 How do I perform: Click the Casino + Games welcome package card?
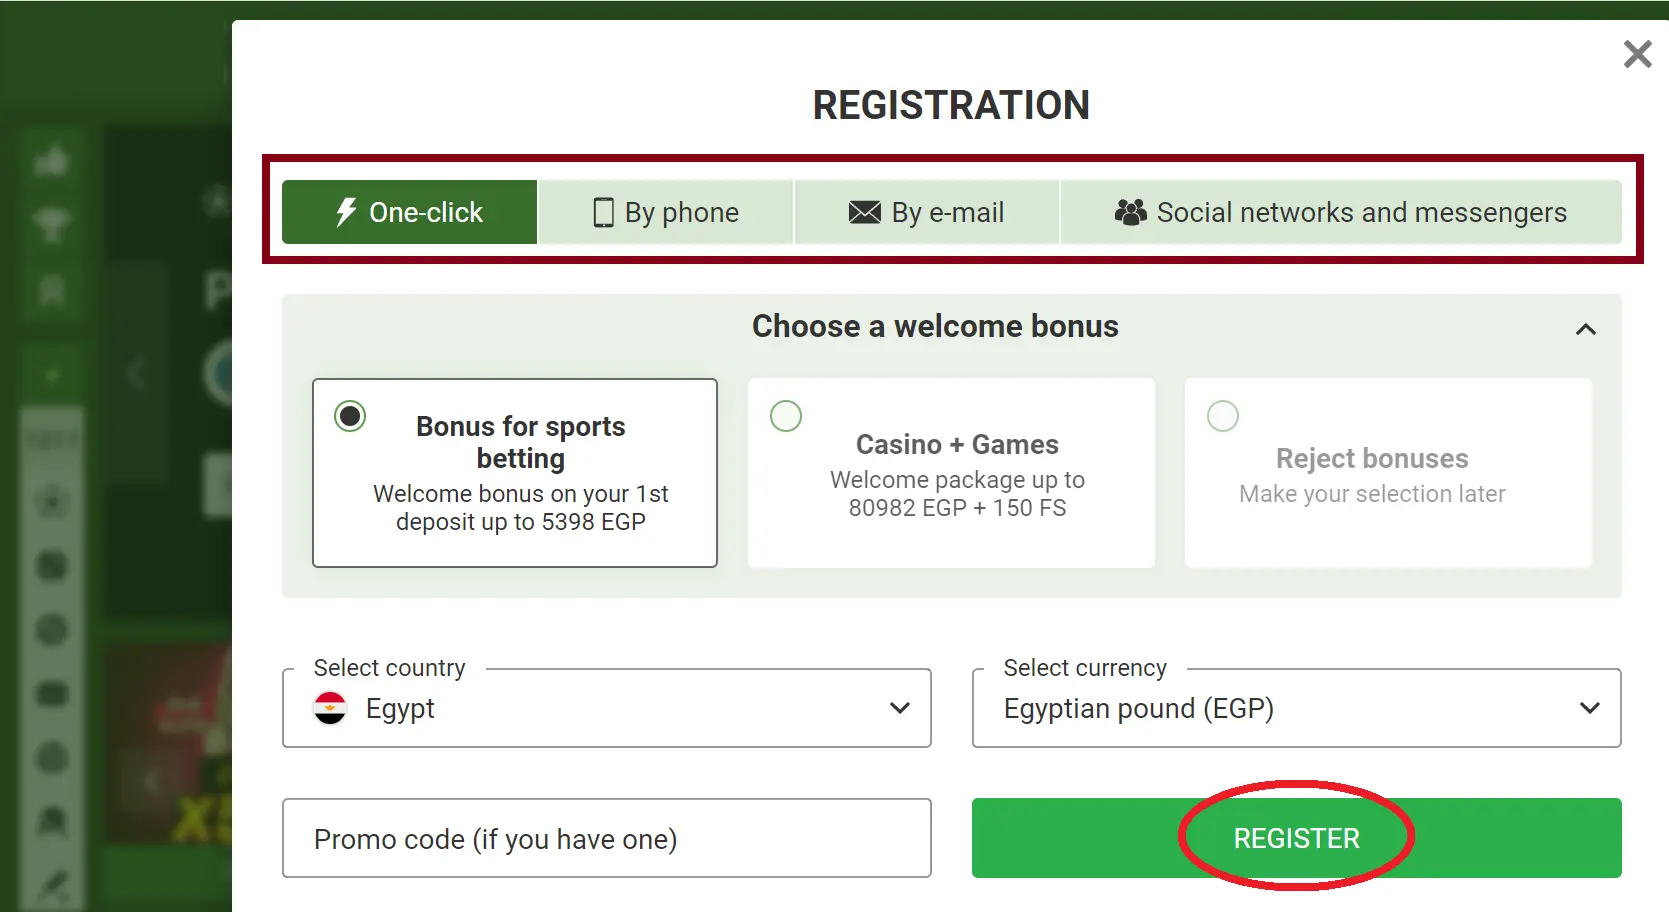tap(951, 473)
